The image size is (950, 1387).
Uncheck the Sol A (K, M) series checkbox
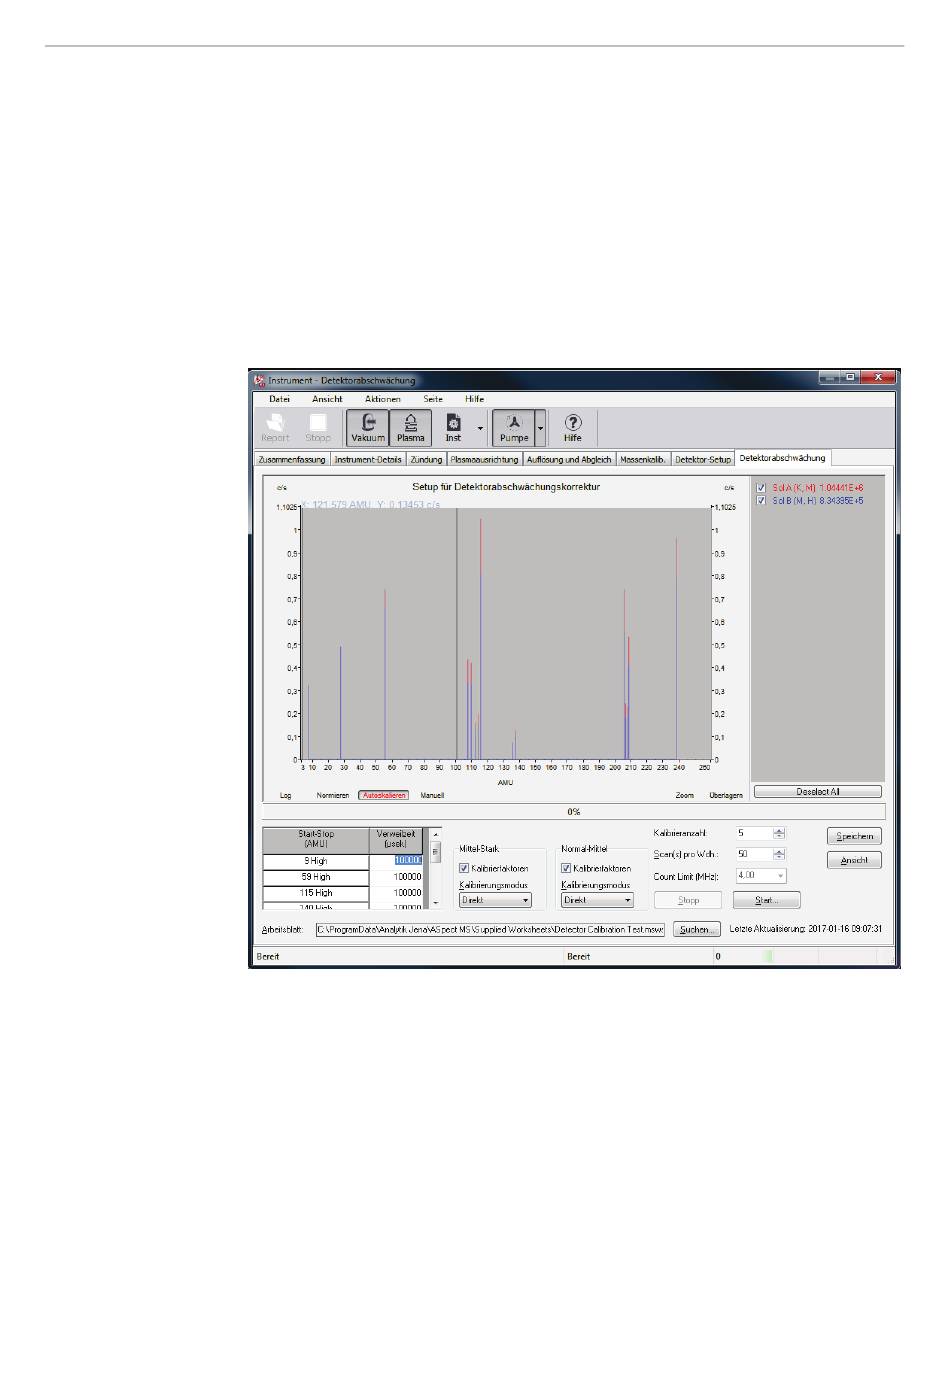(x=761, y=488)
